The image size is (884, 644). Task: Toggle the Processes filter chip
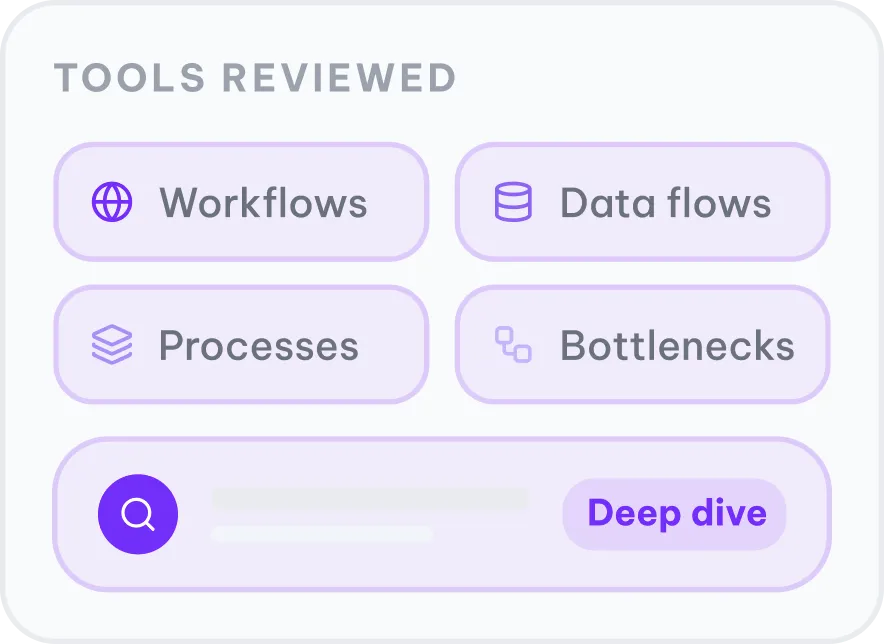(x=240, y=345)
